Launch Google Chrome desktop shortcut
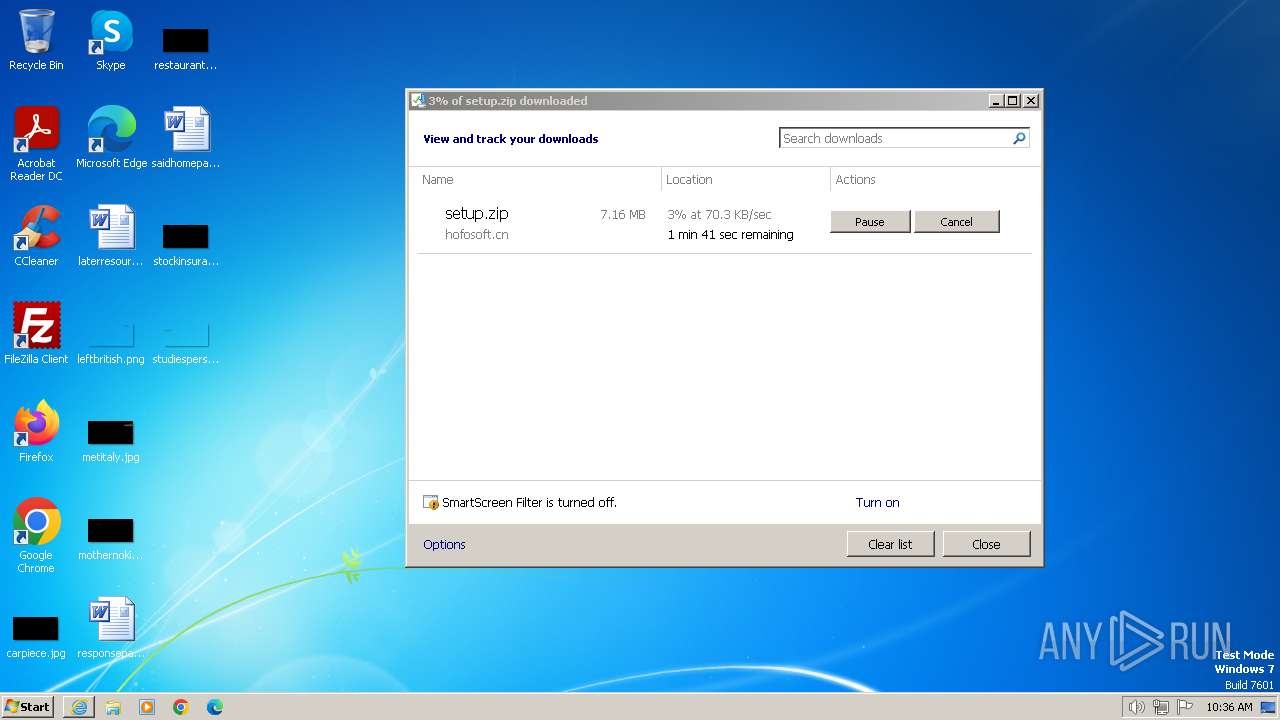This screenshot has height=720, width=1280. coord(36,535)
